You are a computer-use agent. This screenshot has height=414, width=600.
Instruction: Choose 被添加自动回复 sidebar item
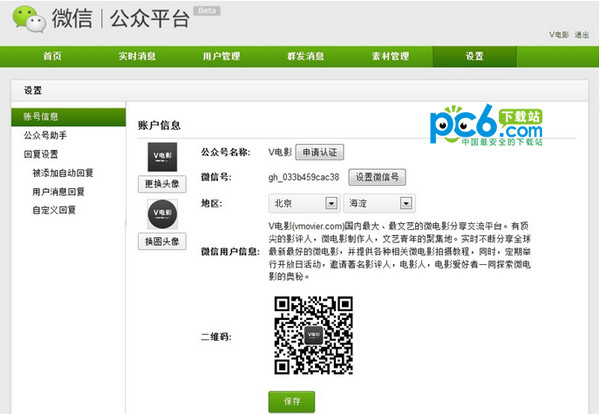[63, 173]
